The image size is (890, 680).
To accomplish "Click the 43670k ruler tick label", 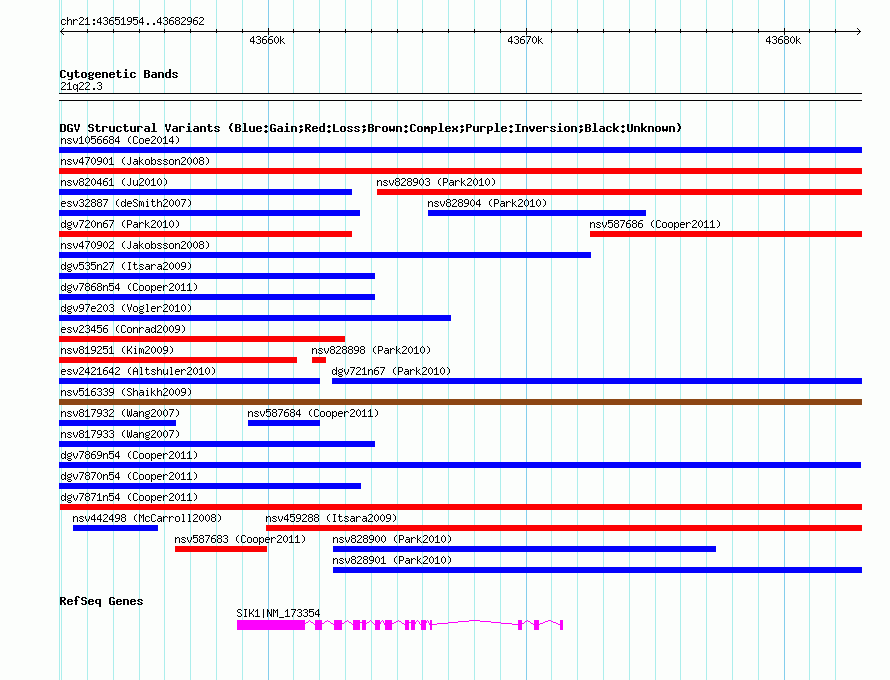I will point(525,40).
